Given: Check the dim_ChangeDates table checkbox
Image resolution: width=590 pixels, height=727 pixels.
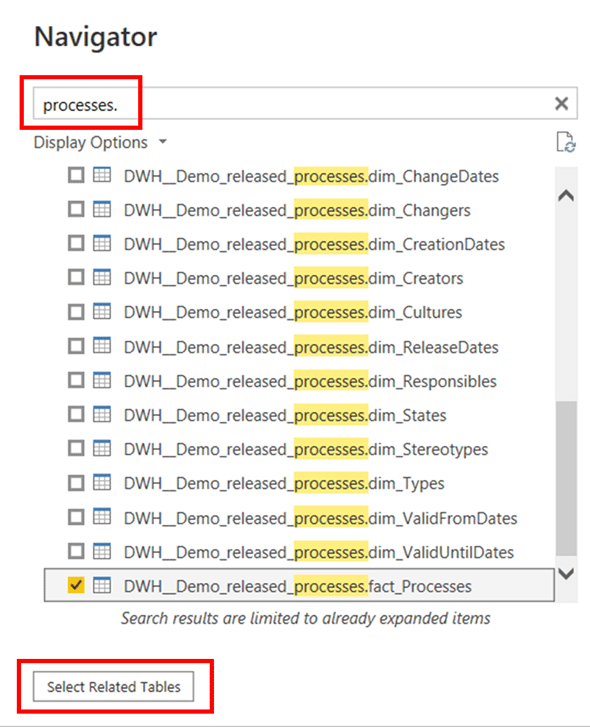Looking at the screenshot, I should coord(76,175).
